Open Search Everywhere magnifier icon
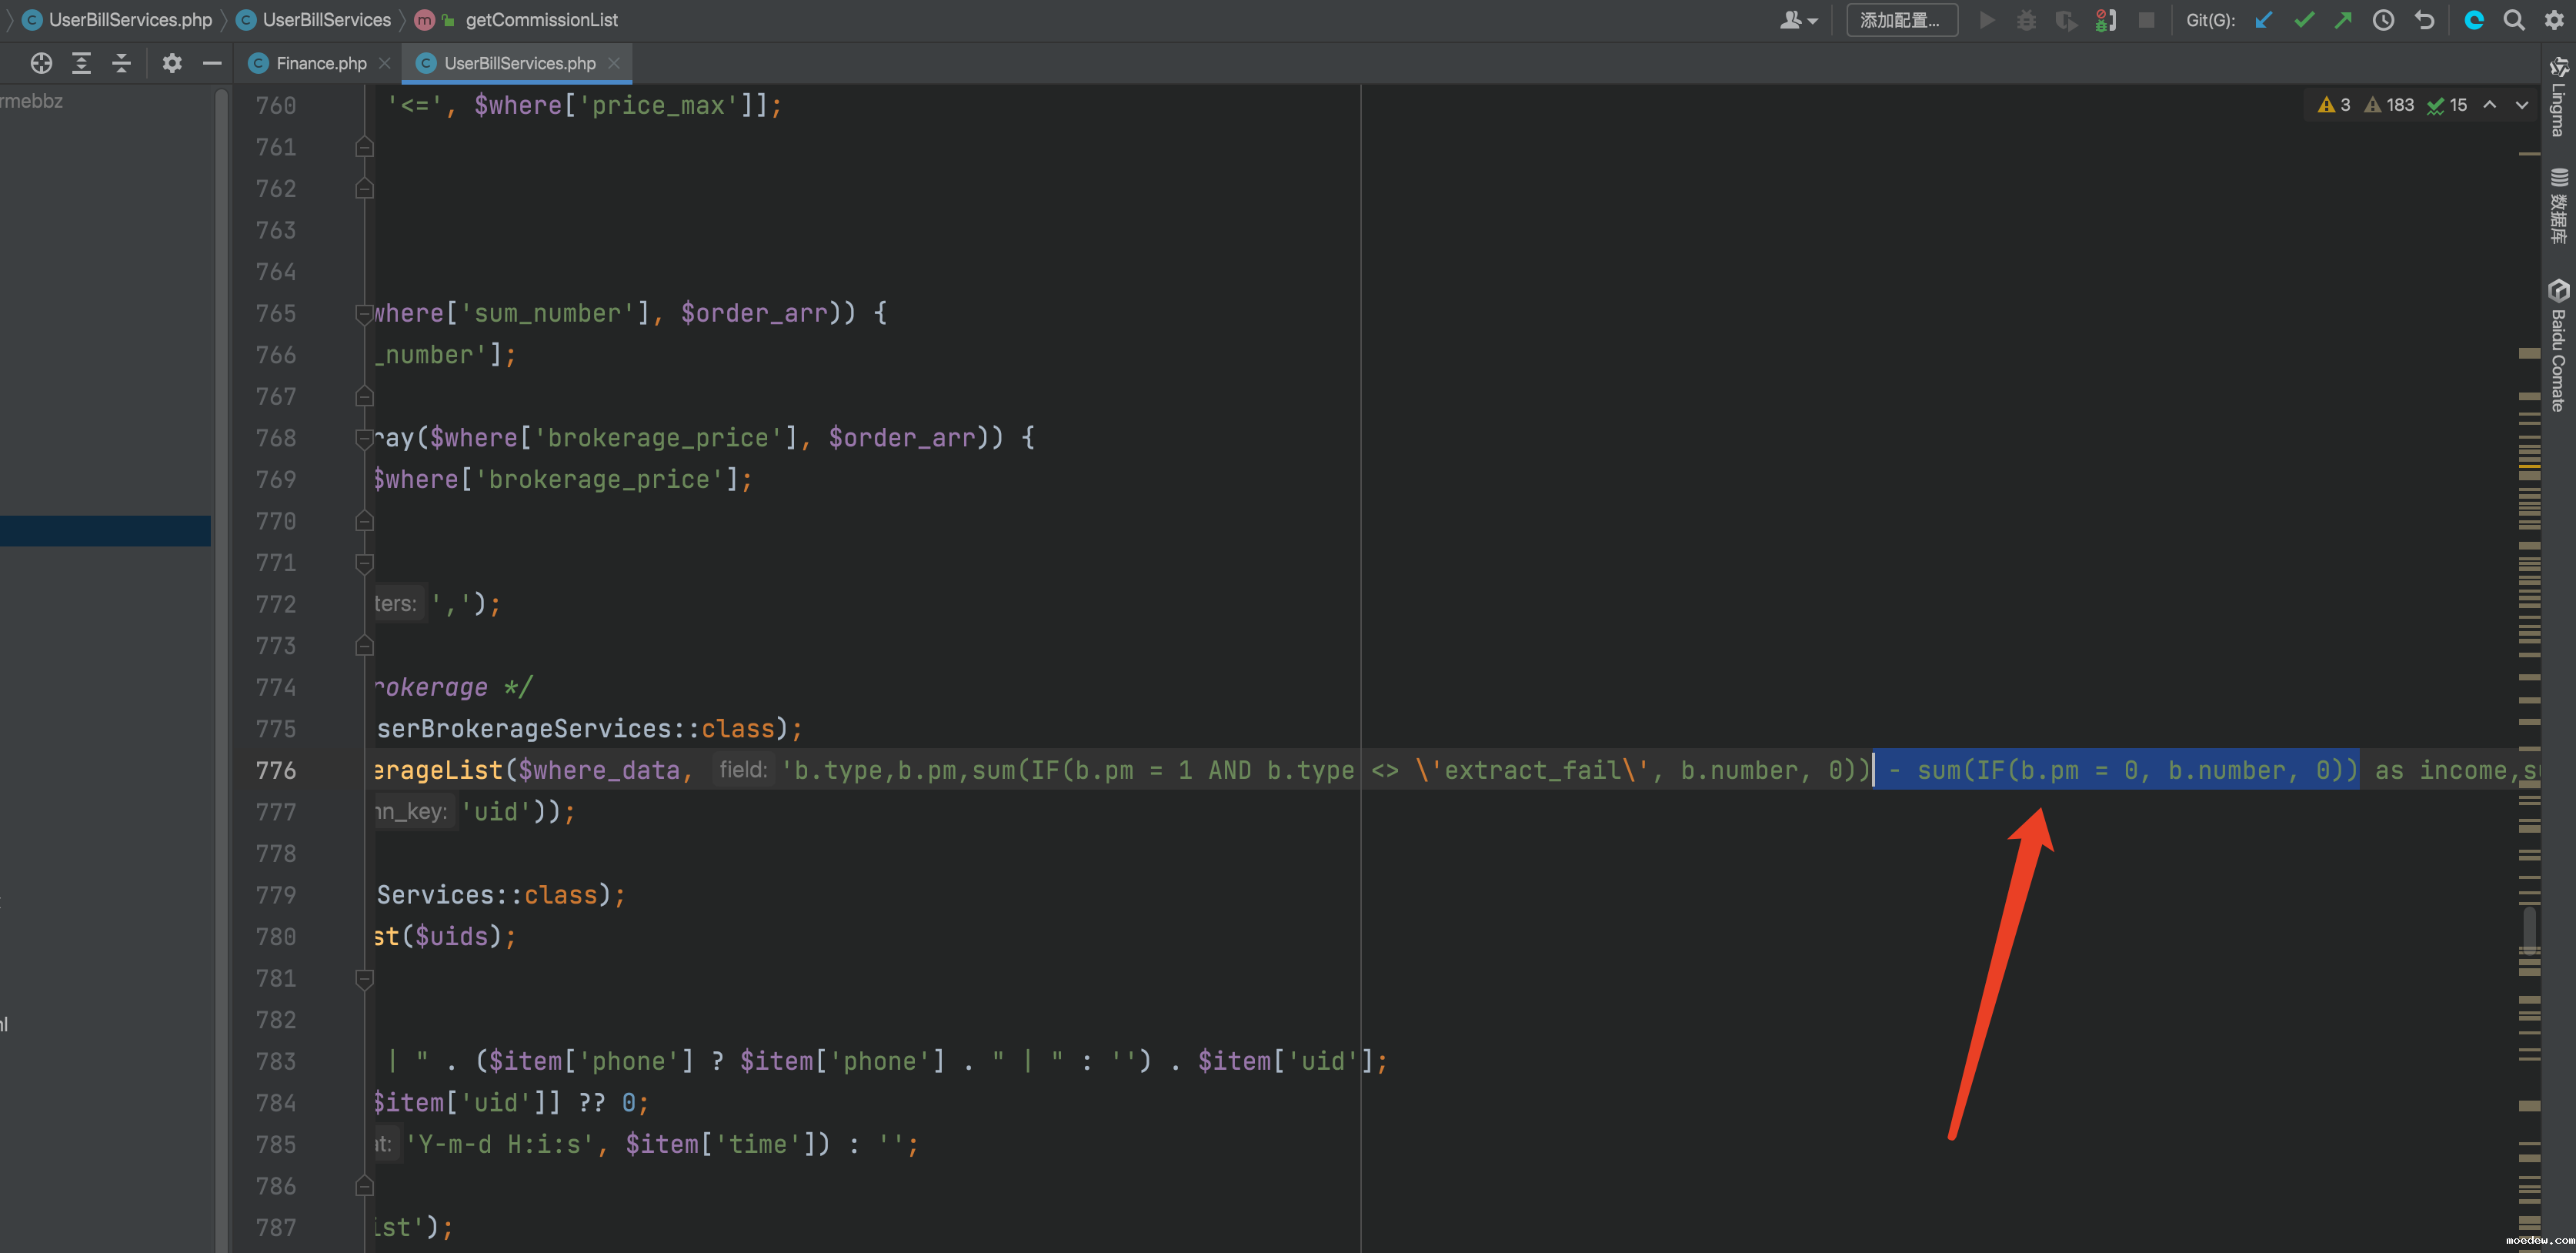Viewport: 2576px width, 1253px height. coord(2513,20)
